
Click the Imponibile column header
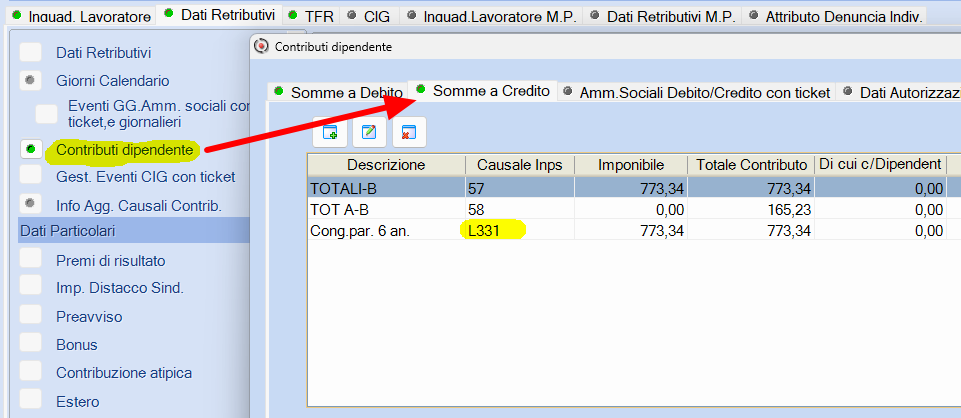click(631, 164)
